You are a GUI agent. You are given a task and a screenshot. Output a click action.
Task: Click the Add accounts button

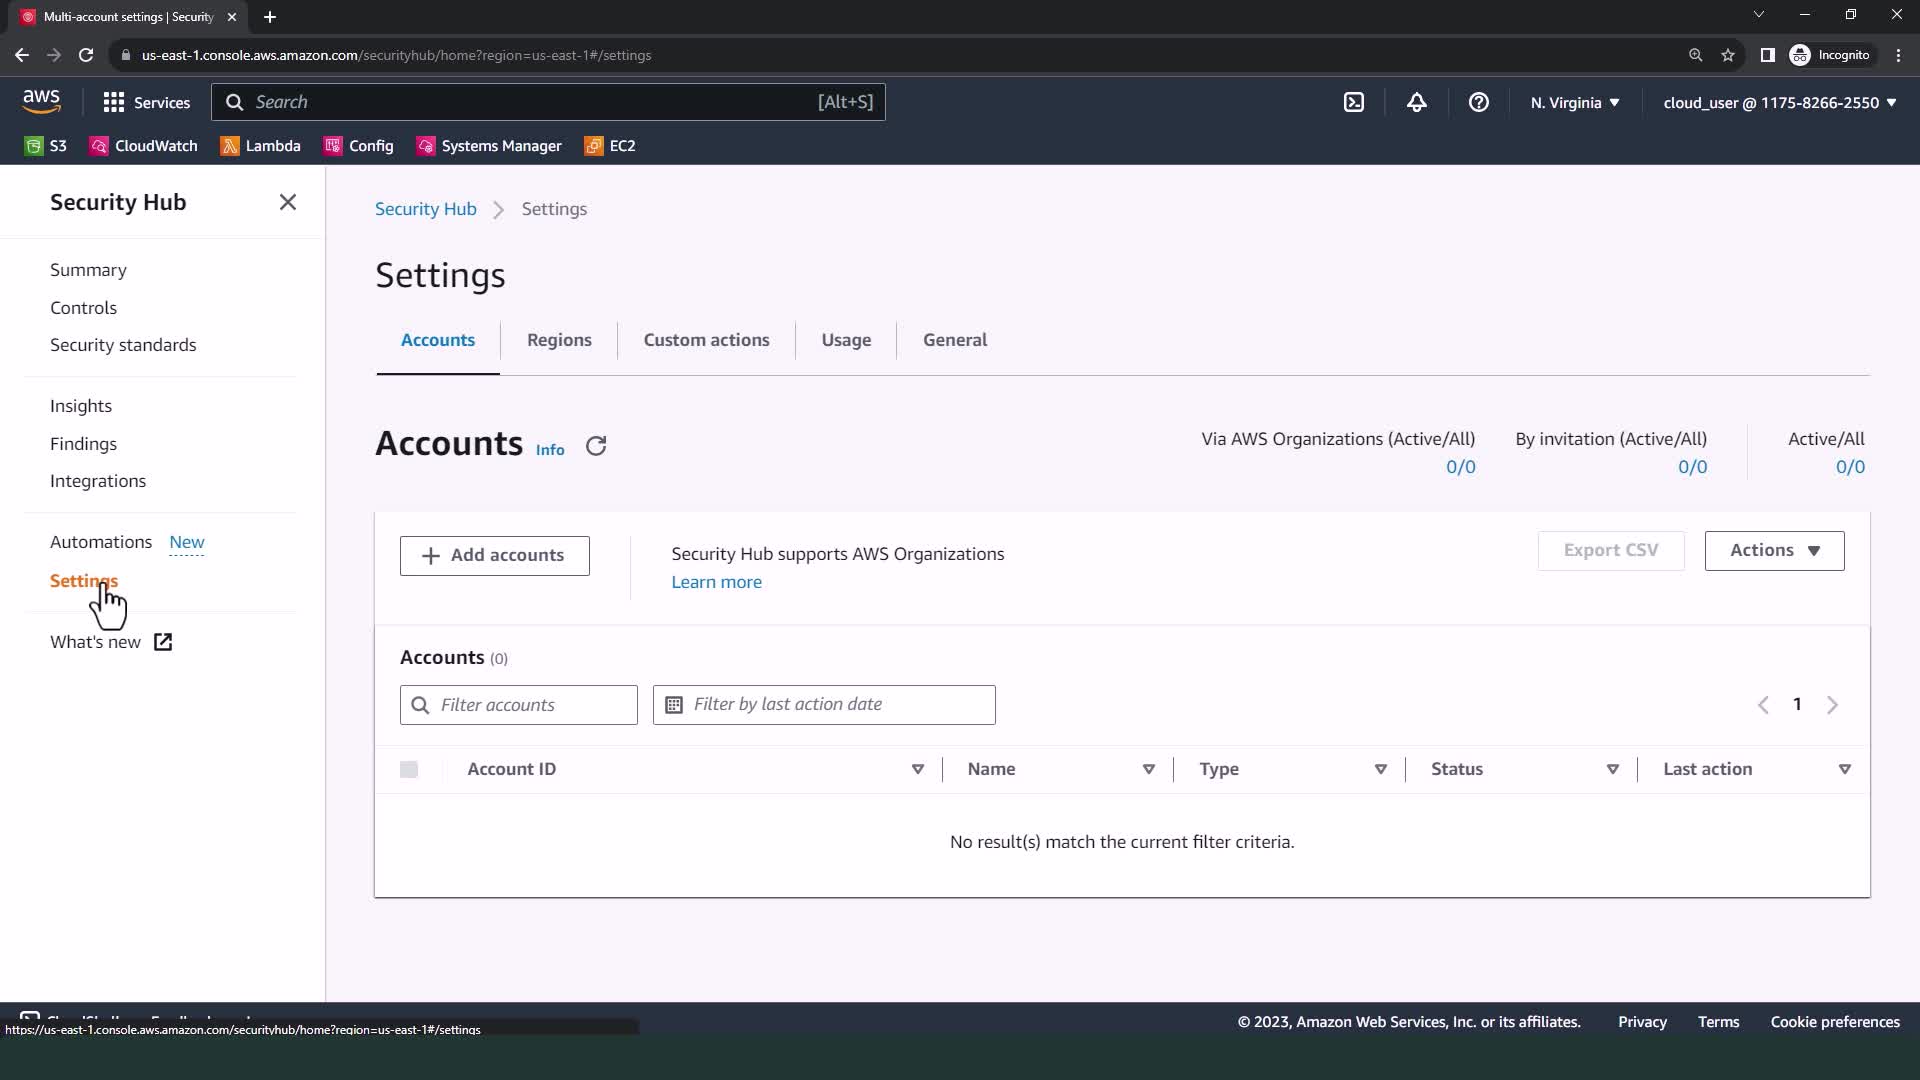coord(495,556)
